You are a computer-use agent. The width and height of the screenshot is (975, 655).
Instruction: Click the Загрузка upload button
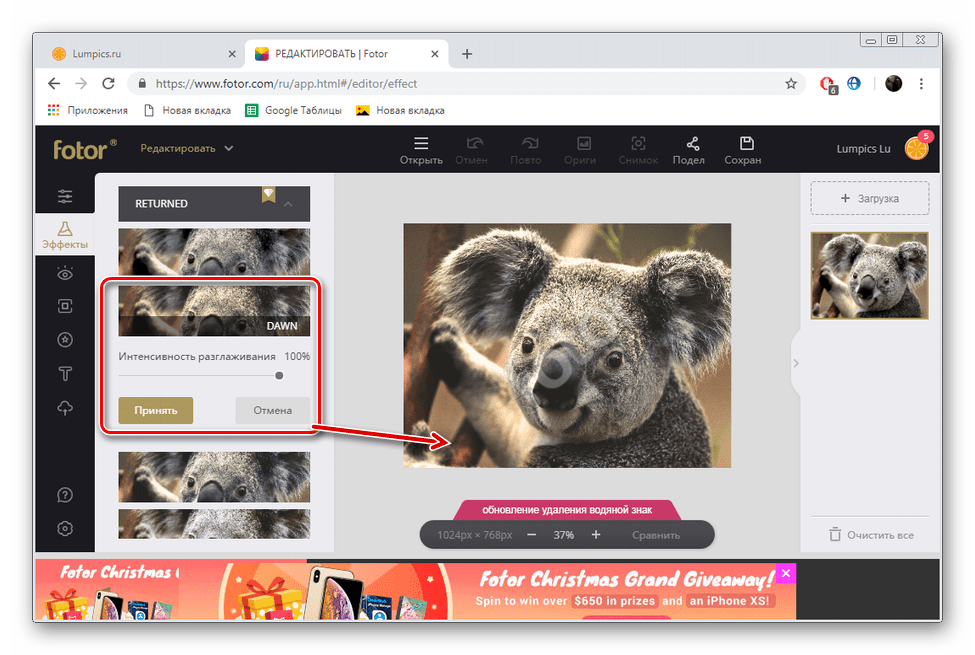pos(869,198)
